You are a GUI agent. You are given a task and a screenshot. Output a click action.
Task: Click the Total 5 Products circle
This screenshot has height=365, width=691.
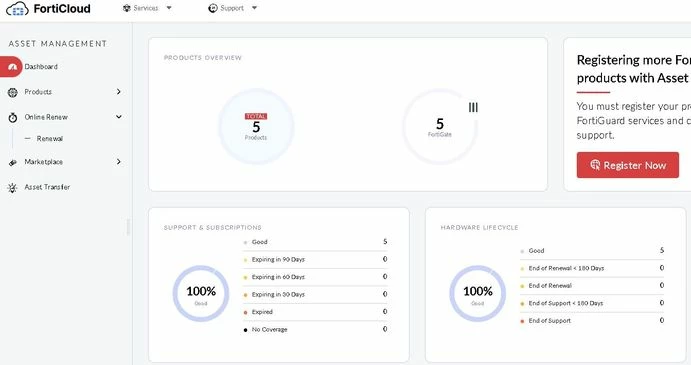coord(256,127)
